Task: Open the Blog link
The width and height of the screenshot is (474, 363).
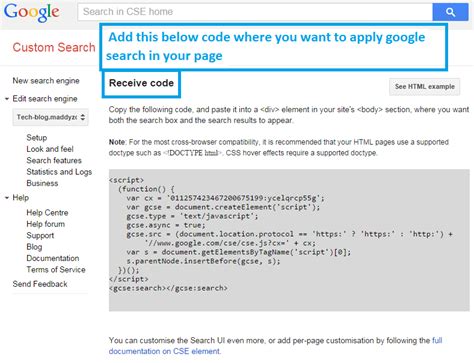Action: point(34,247)
